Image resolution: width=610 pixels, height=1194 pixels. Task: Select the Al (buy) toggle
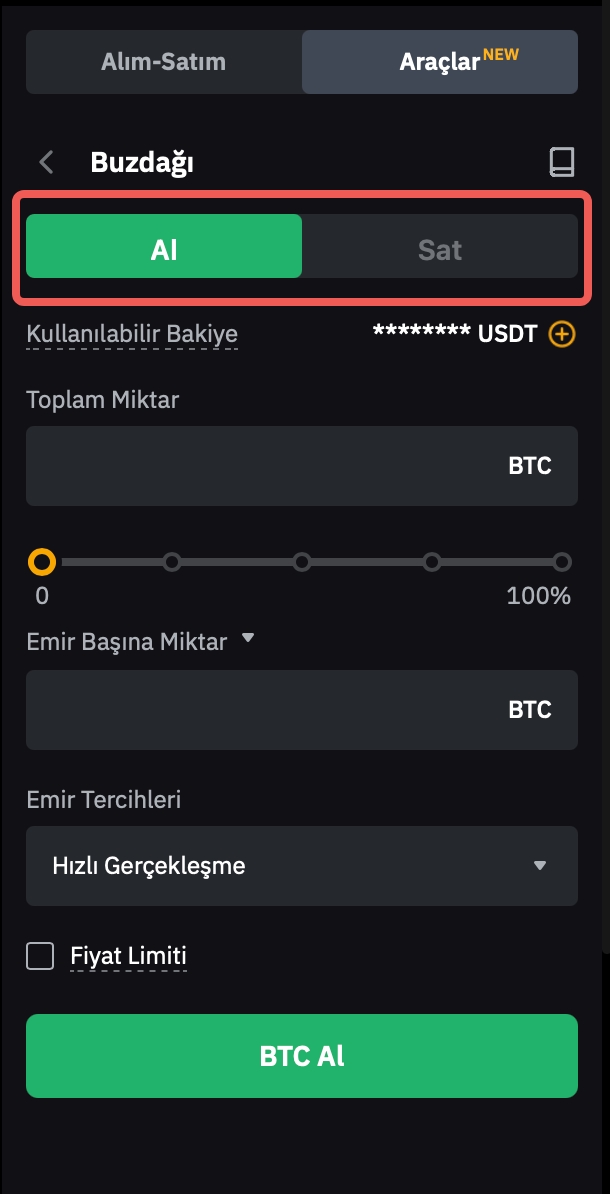pos(164,249)
